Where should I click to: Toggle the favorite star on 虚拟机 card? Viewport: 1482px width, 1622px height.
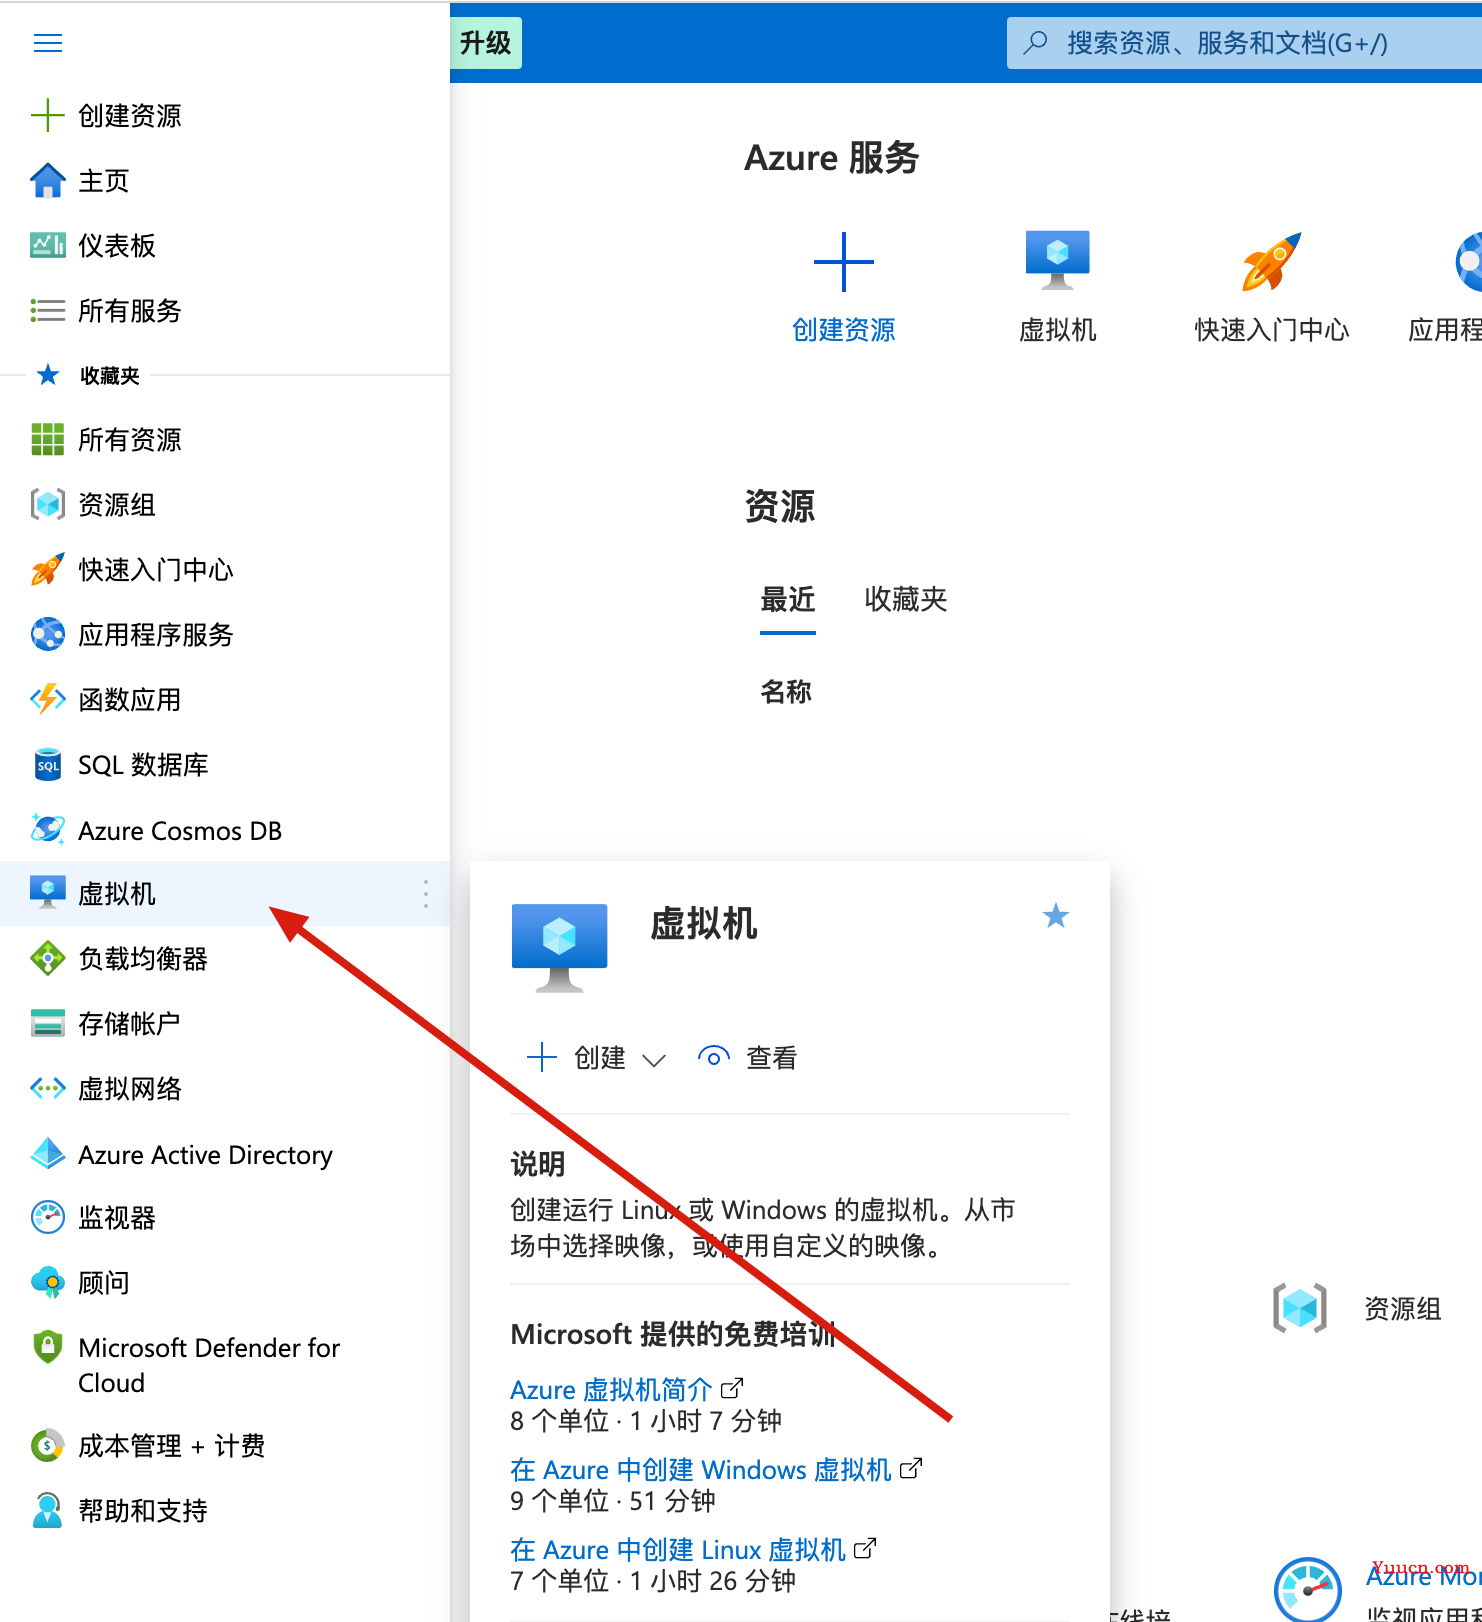(x=1055, y=916)
